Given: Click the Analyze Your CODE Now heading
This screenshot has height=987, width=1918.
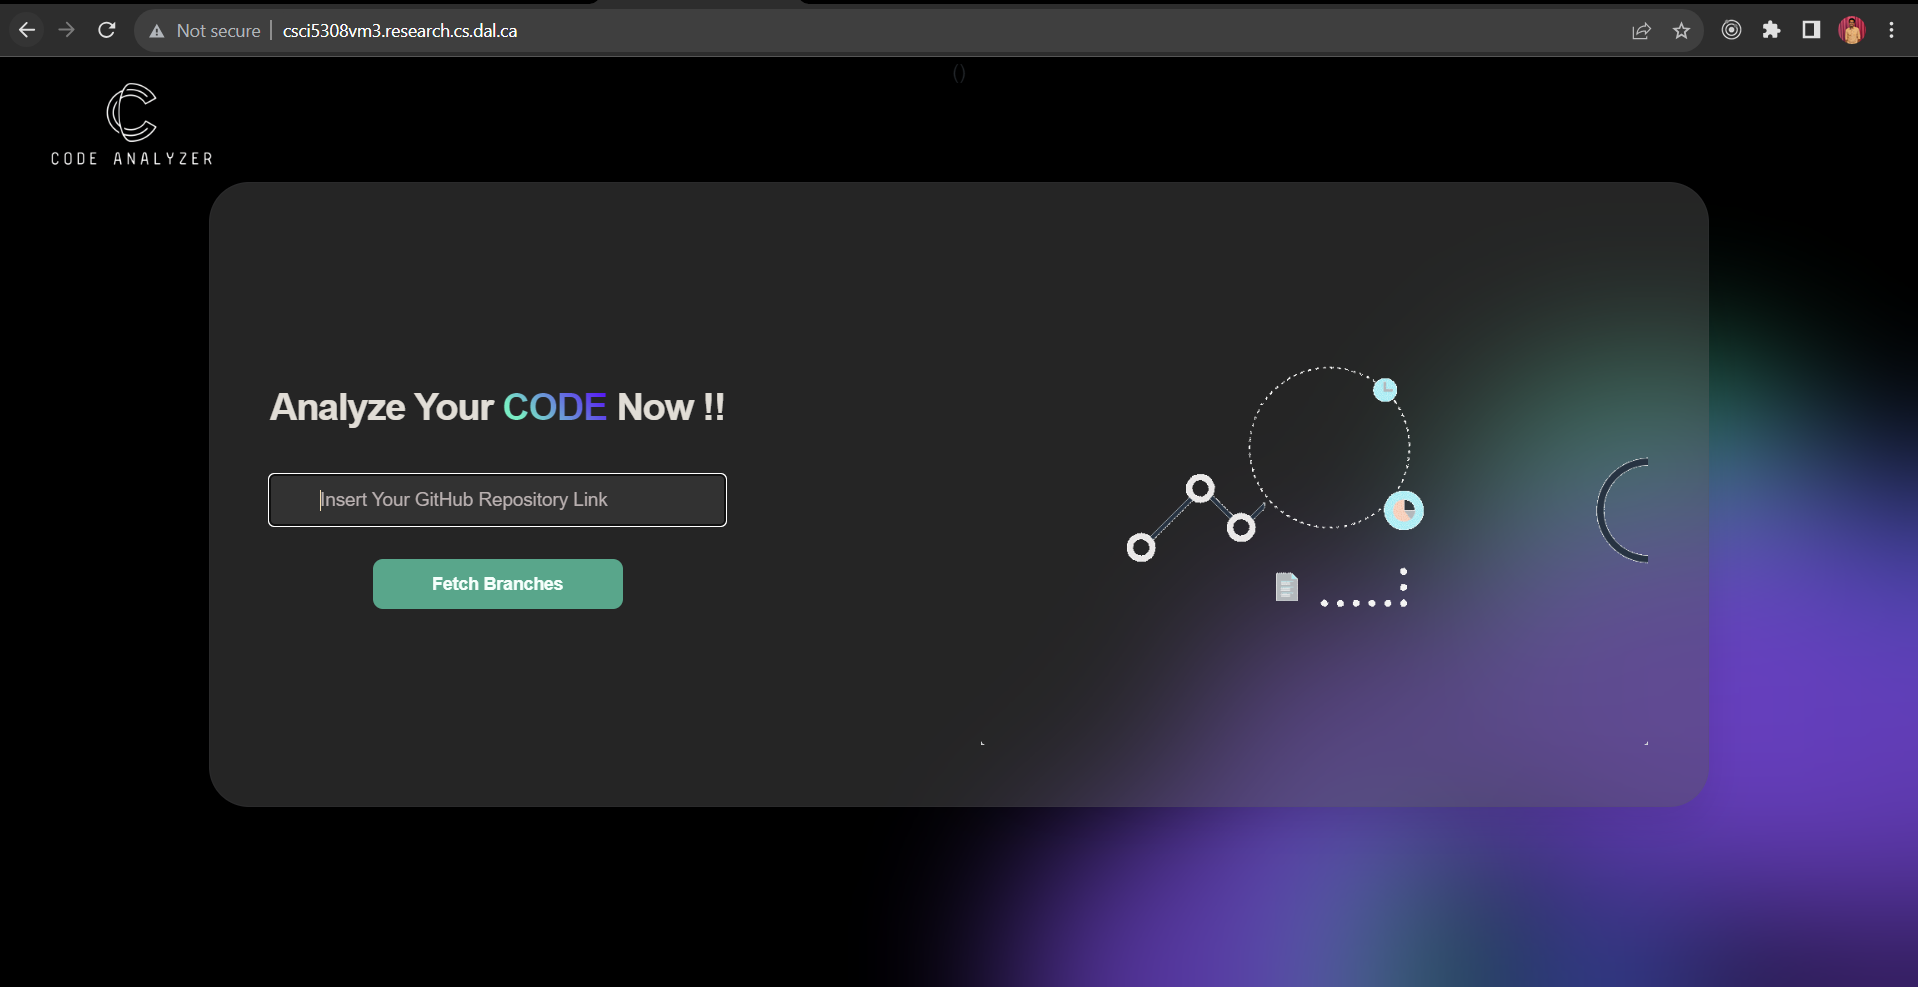Looking at the screenshot, I should (497, 407).
